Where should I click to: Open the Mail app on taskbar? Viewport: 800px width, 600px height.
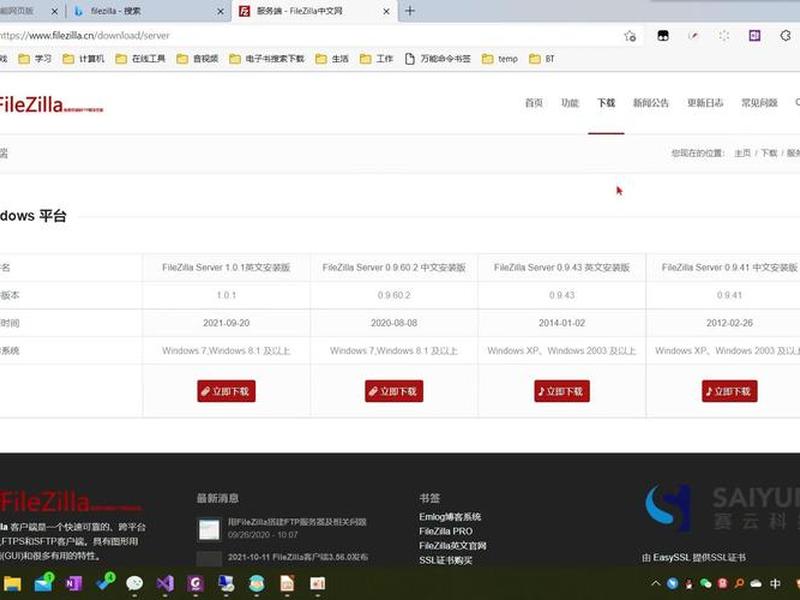pos(44,583)
